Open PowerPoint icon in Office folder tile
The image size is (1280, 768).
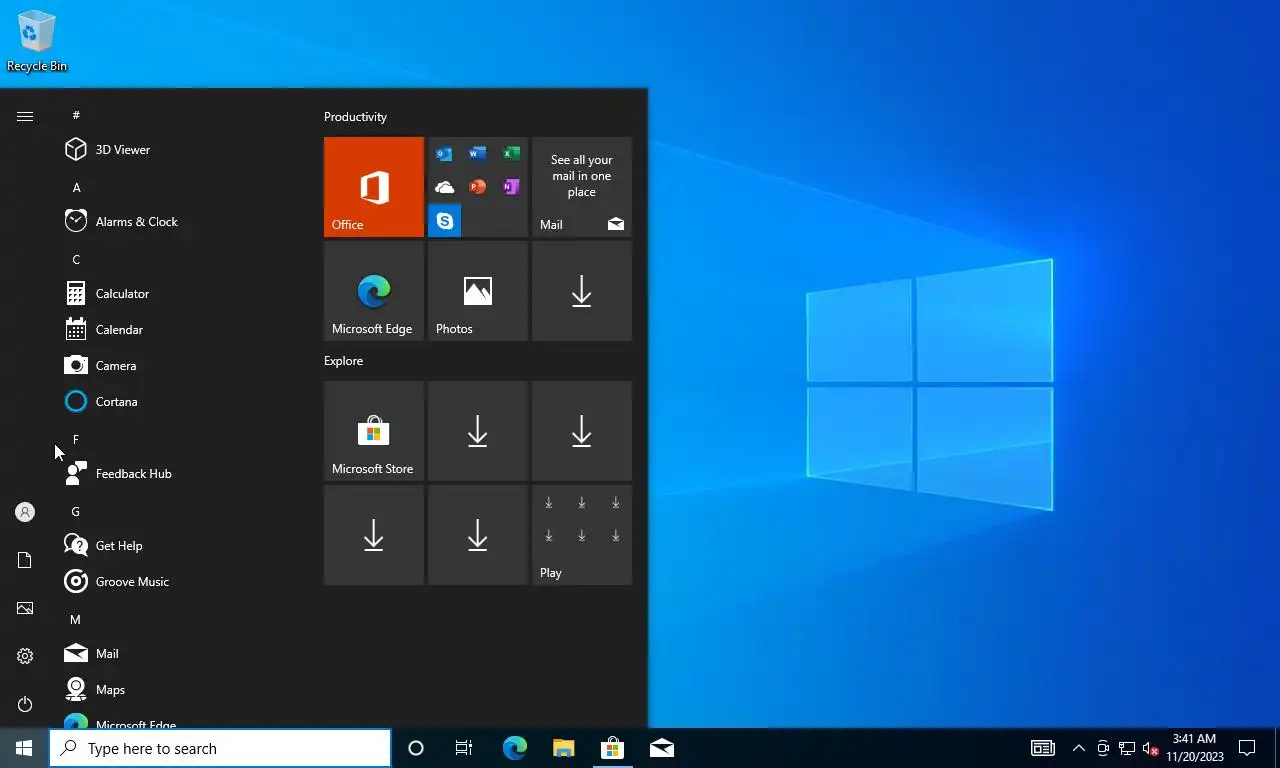(x=477, y=187)
